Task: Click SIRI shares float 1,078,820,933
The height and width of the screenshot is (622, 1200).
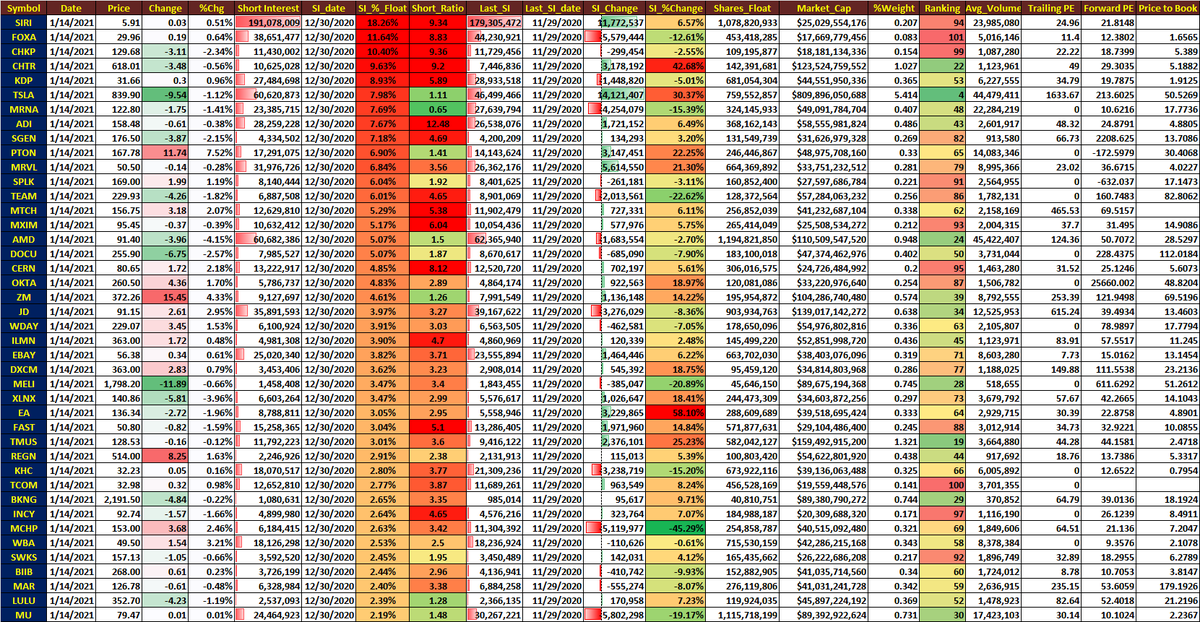Action: click(742, 21)
